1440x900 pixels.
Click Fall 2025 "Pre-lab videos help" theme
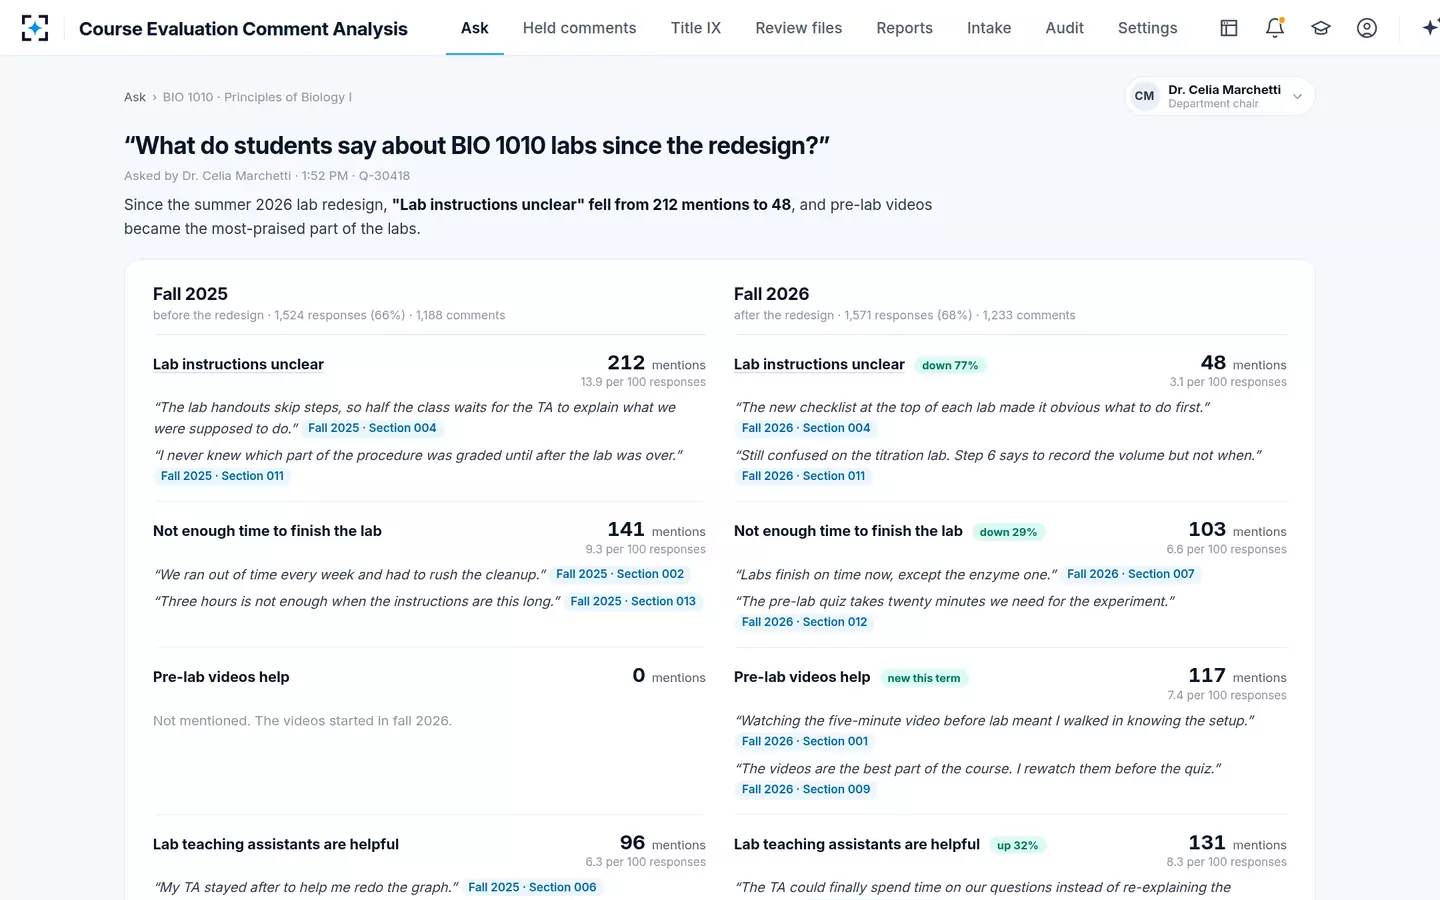pyautogui.click(x=221, y=677)
